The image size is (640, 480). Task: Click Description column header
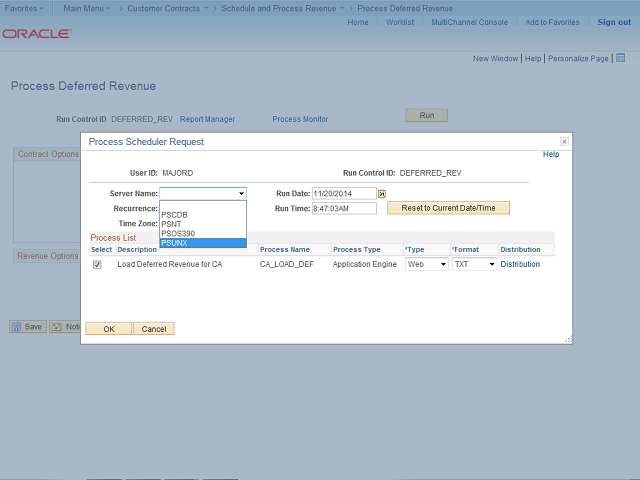[137, 249]
